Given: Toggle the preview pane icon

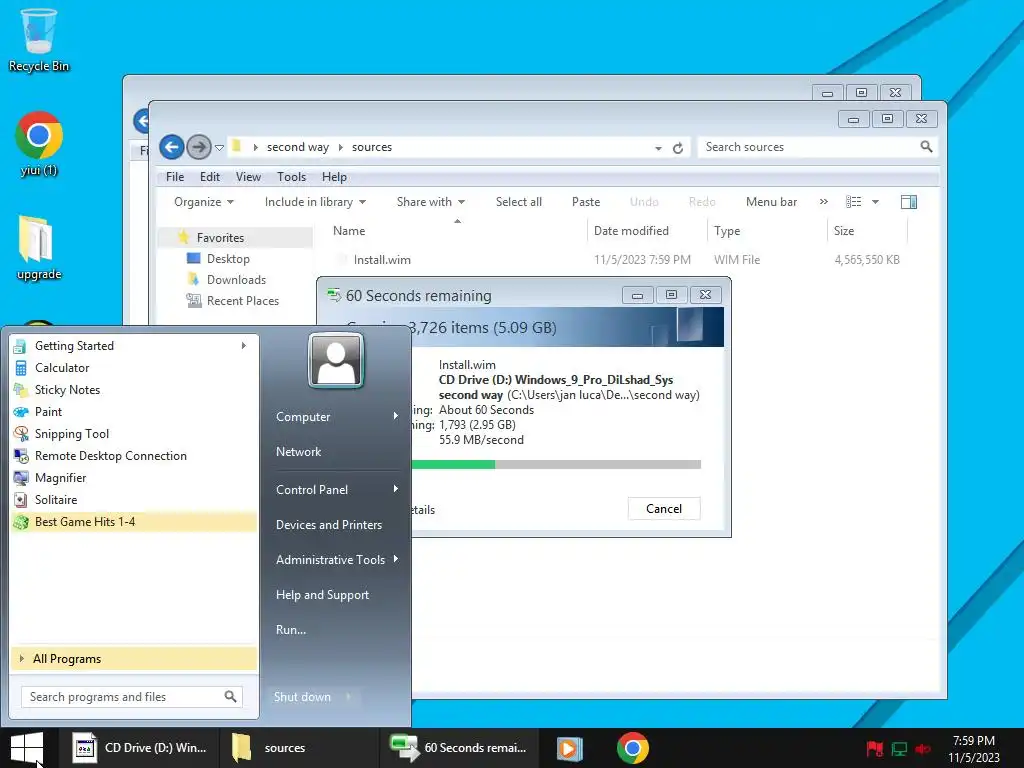Looking at the screenshot, I should (908, 202).
